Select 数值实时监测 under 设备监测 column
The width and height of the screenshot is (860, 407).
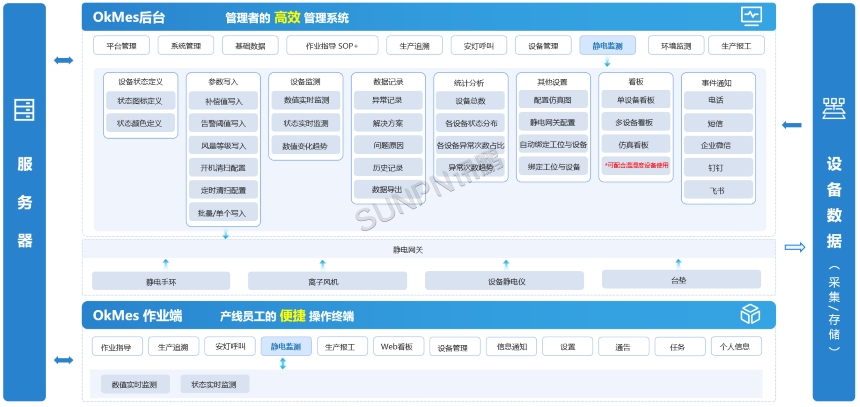305,100
